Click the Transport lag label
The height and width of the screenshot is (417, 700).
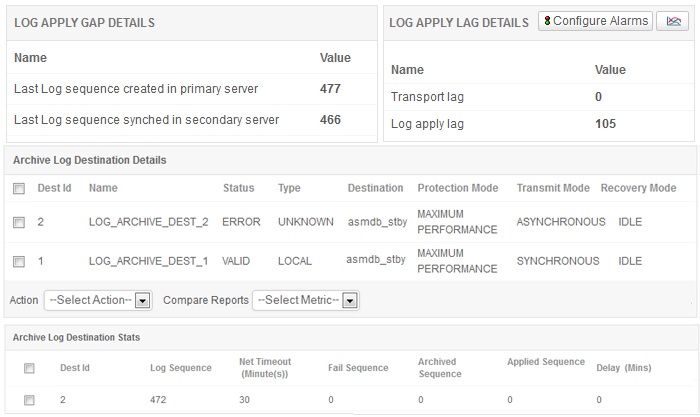coord(427,97)
